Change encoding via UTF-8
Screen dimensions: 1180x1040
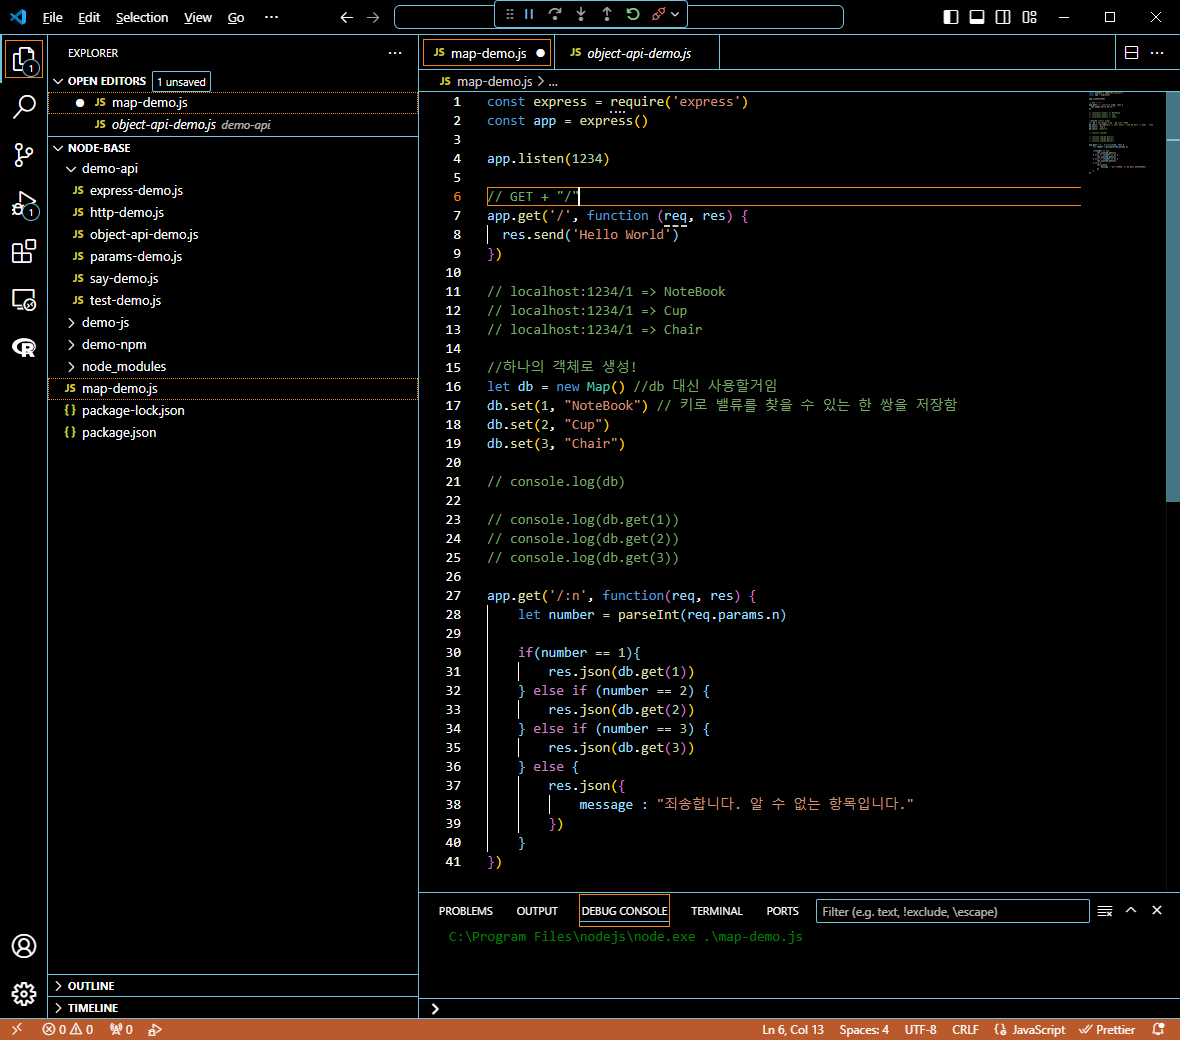coord(920,1029)
